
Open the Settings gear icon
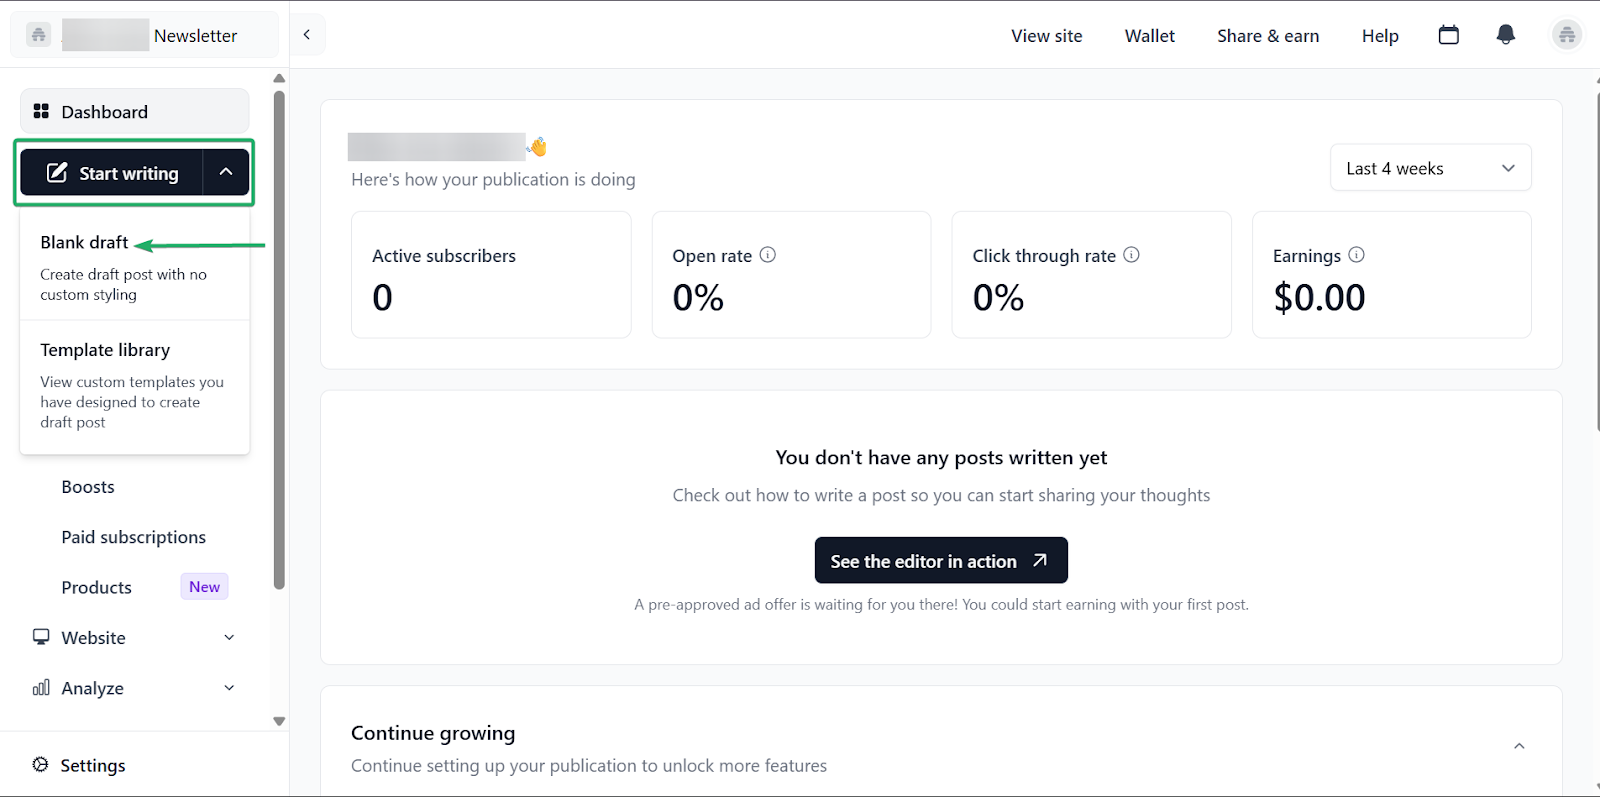click(x=39, y=764)
